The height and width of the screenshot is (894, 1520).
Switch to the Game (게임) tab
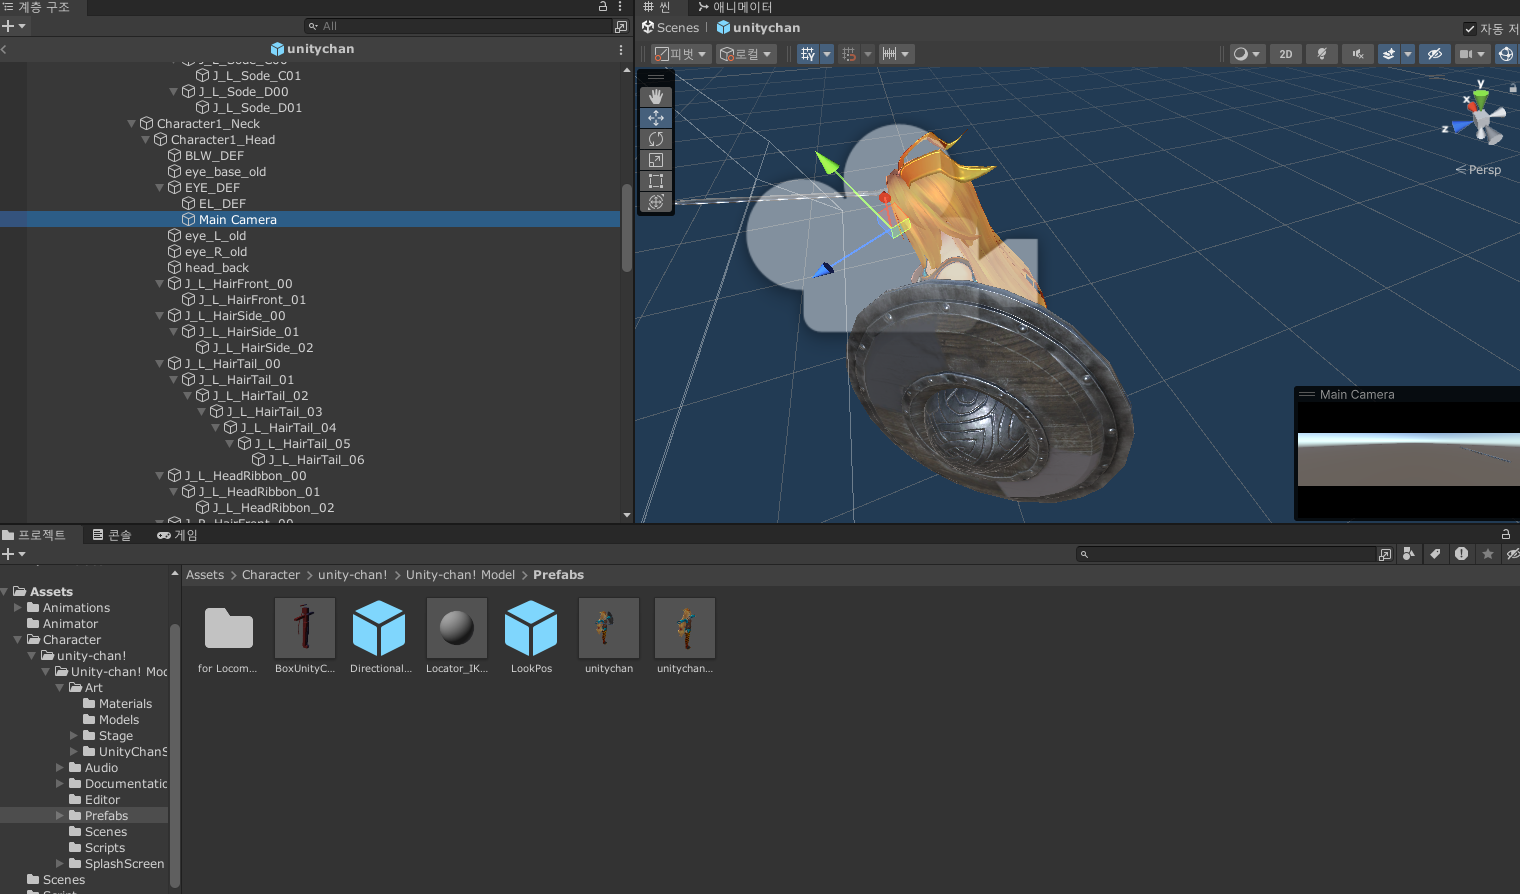click(178, 535)
